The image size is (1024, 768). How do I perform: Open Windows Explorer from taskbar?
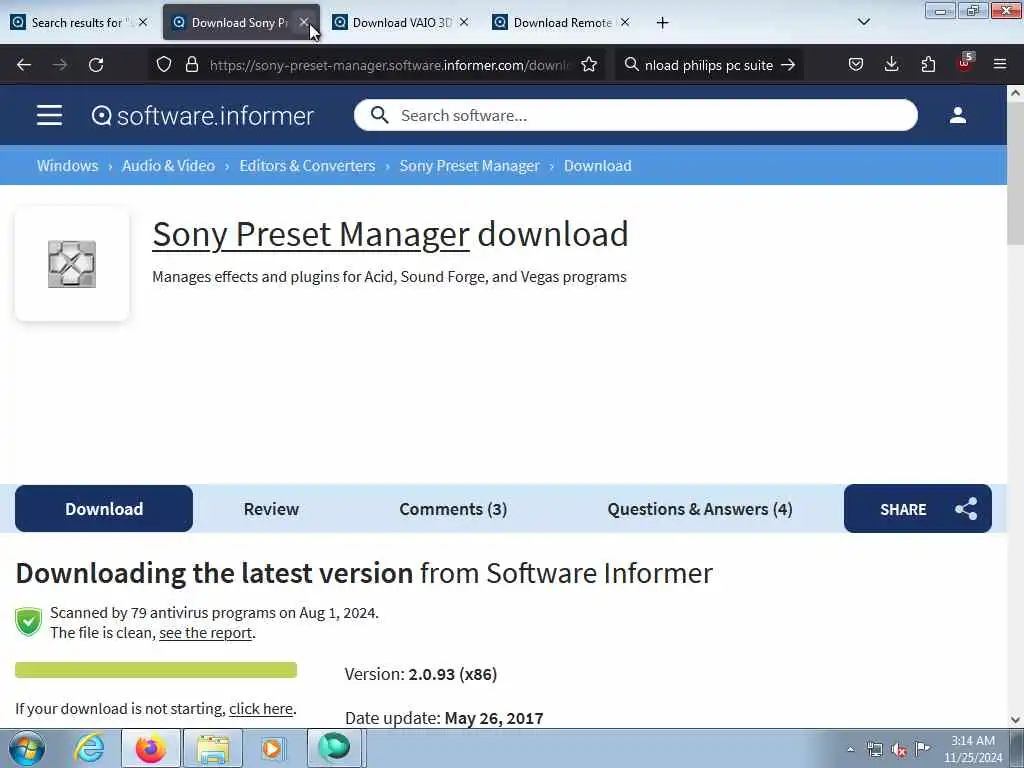point(213,748)
